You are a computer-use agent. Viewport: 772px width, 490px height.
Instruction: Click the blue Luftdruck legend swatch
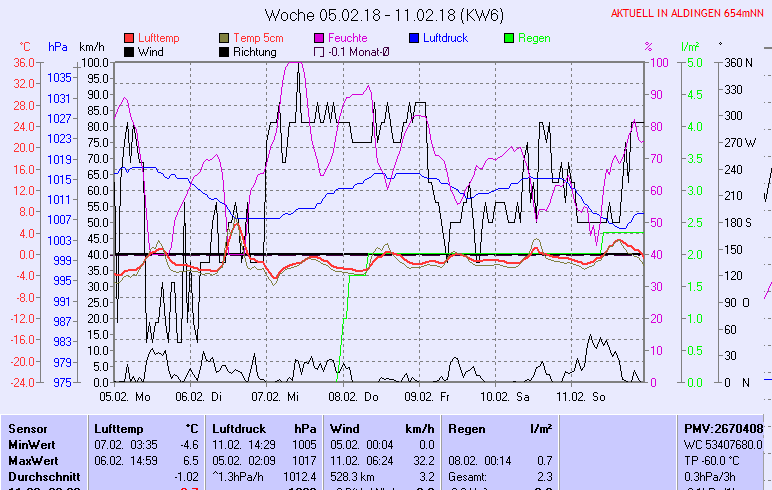point(415,38)
